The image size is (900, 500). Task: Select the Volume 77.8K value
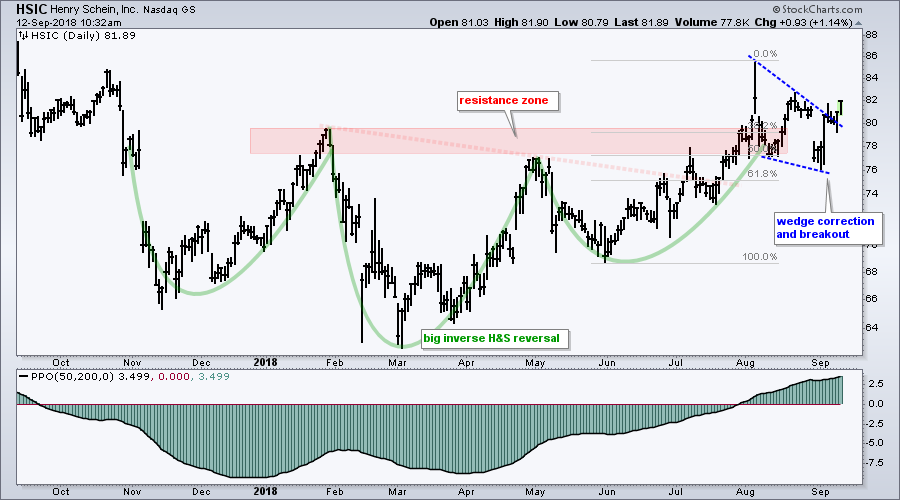click(x=712, y=23)
